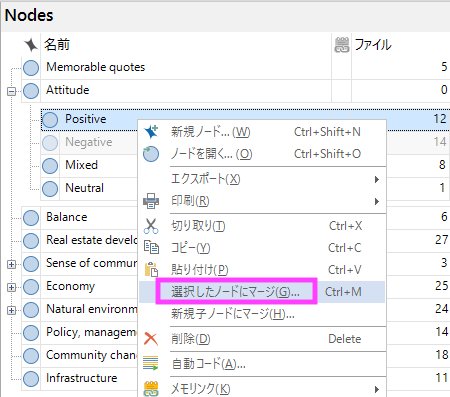The width and height of the screenshot is (450, 397).
Task: Sort by the ファイル column header
Action: point(373,45)
